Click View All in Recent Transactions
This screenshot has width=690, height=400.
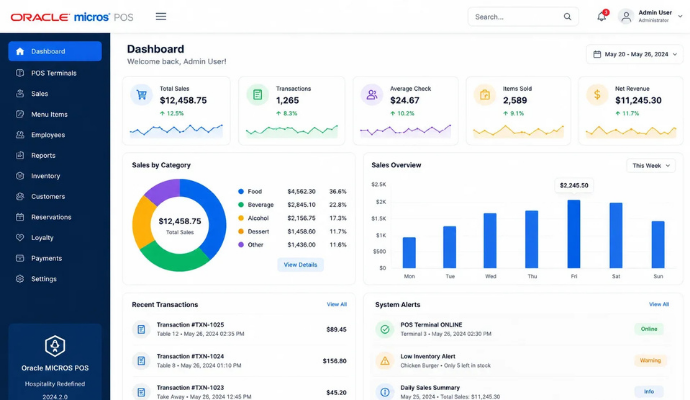click(x=337, y=305)
